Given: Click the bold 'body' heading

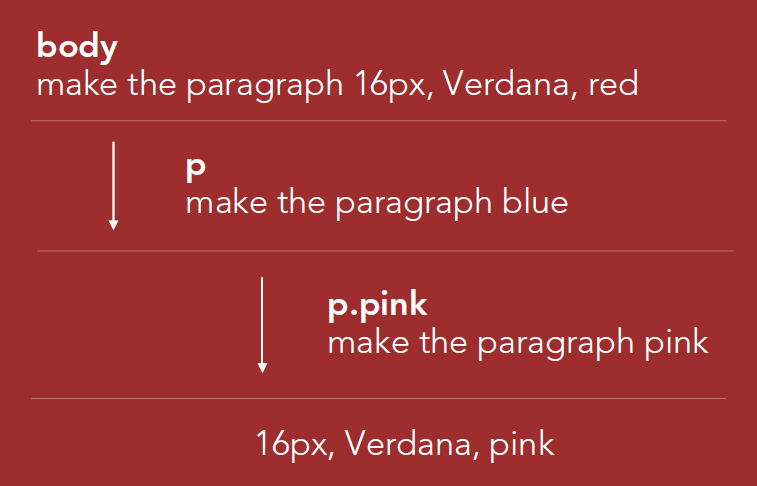Looking at the screenshot, I should coord(77,47).
